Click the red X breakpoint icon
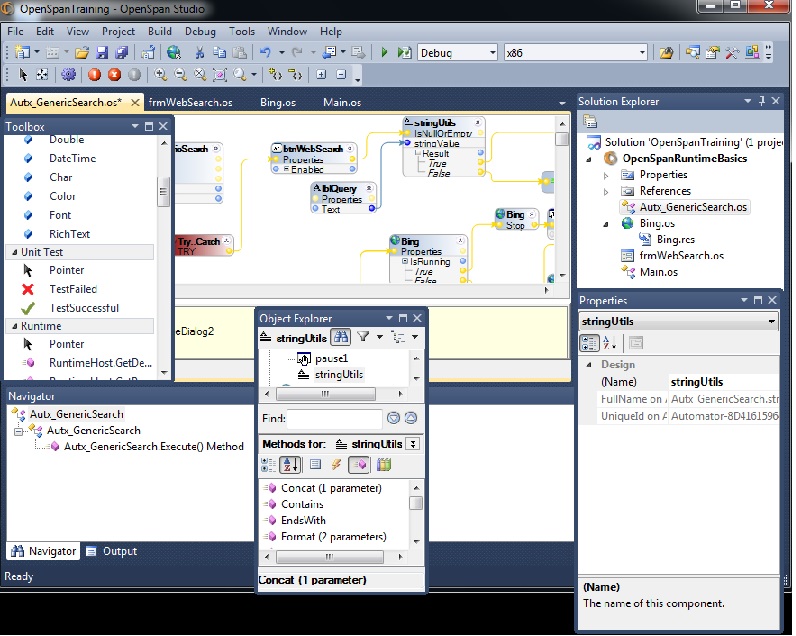Screen dimensions: 796x636 (x=115, y=75)
